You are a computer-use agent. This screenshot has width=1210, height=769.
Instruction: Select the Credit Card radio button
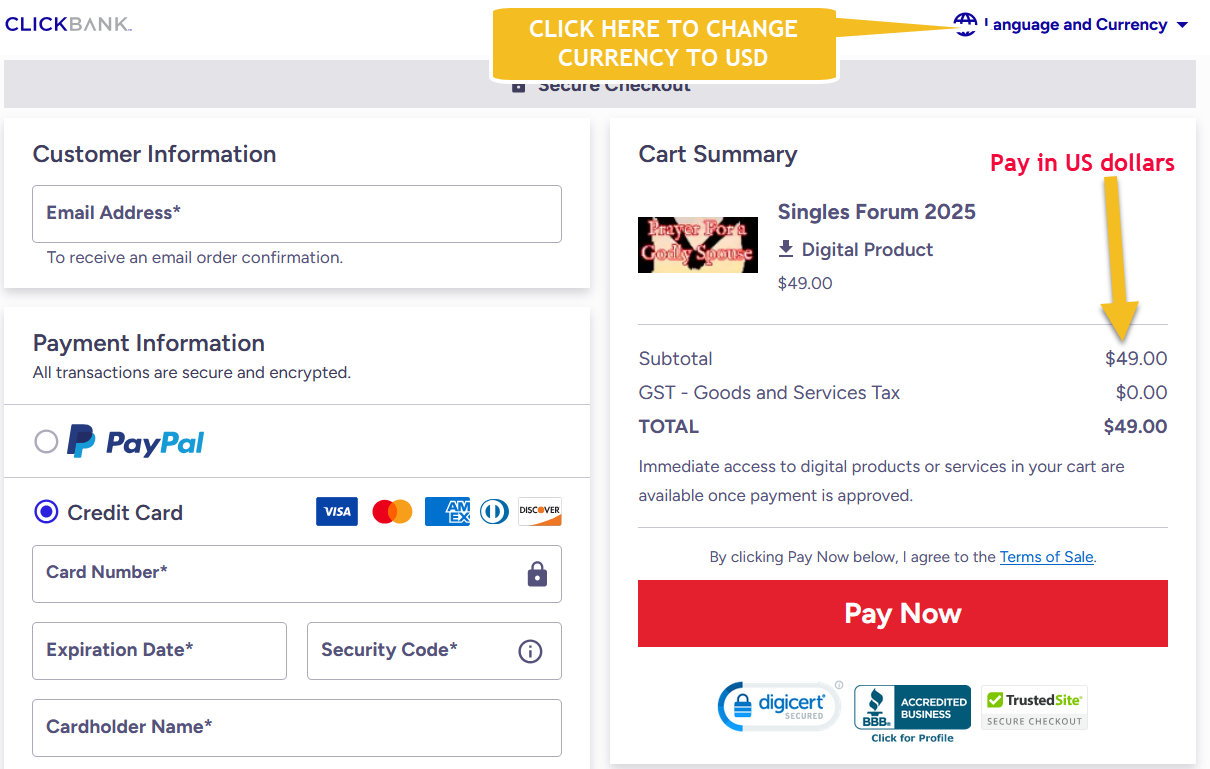click(46, 512)
